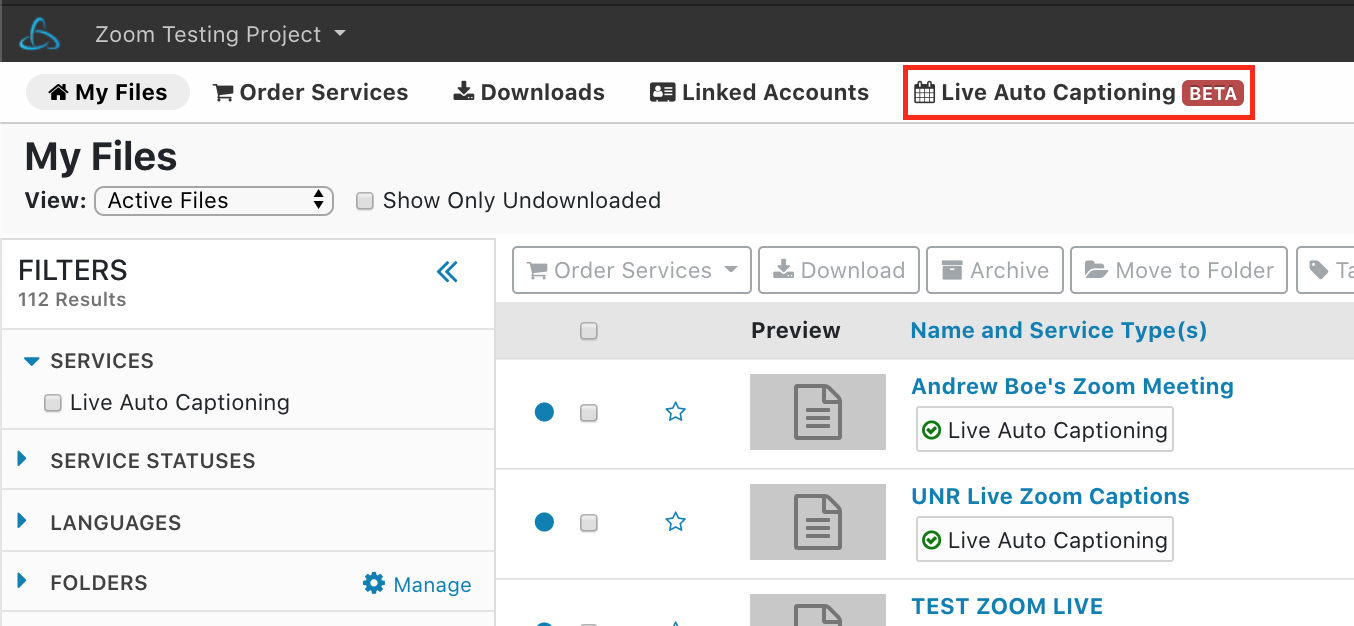The height and width of the screenshot is (626, 1354).
Task: Click blue status dot for UNR Live Captions
Action: (544, 522)
